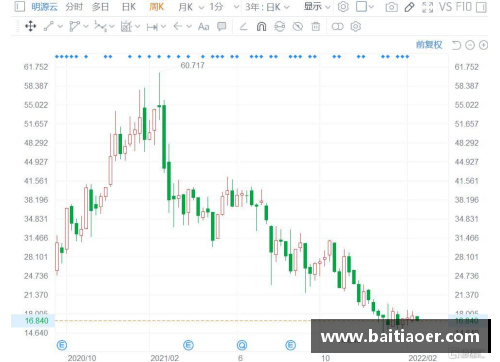Viewport: 500px width, 362px height.
Task: Choose the square layout icon
Action: click(x=362, y=7)
